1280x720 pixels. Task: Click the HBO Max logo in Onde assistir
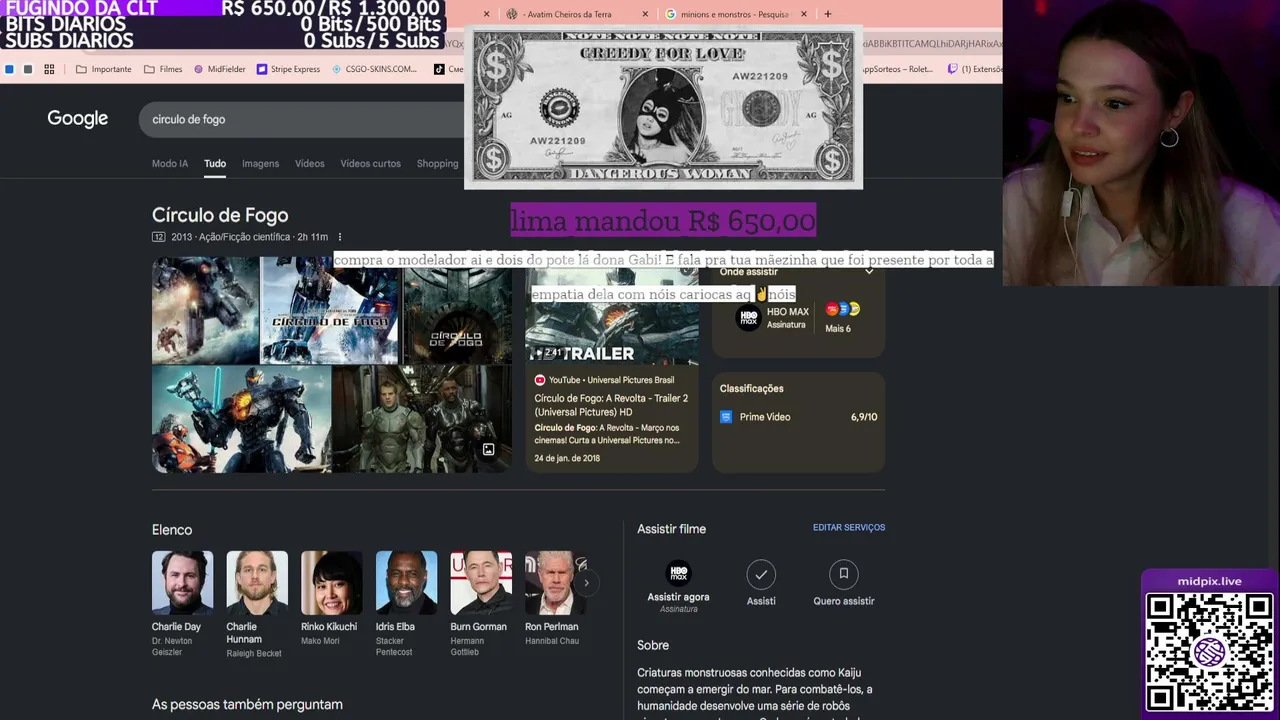coord(748,318)
